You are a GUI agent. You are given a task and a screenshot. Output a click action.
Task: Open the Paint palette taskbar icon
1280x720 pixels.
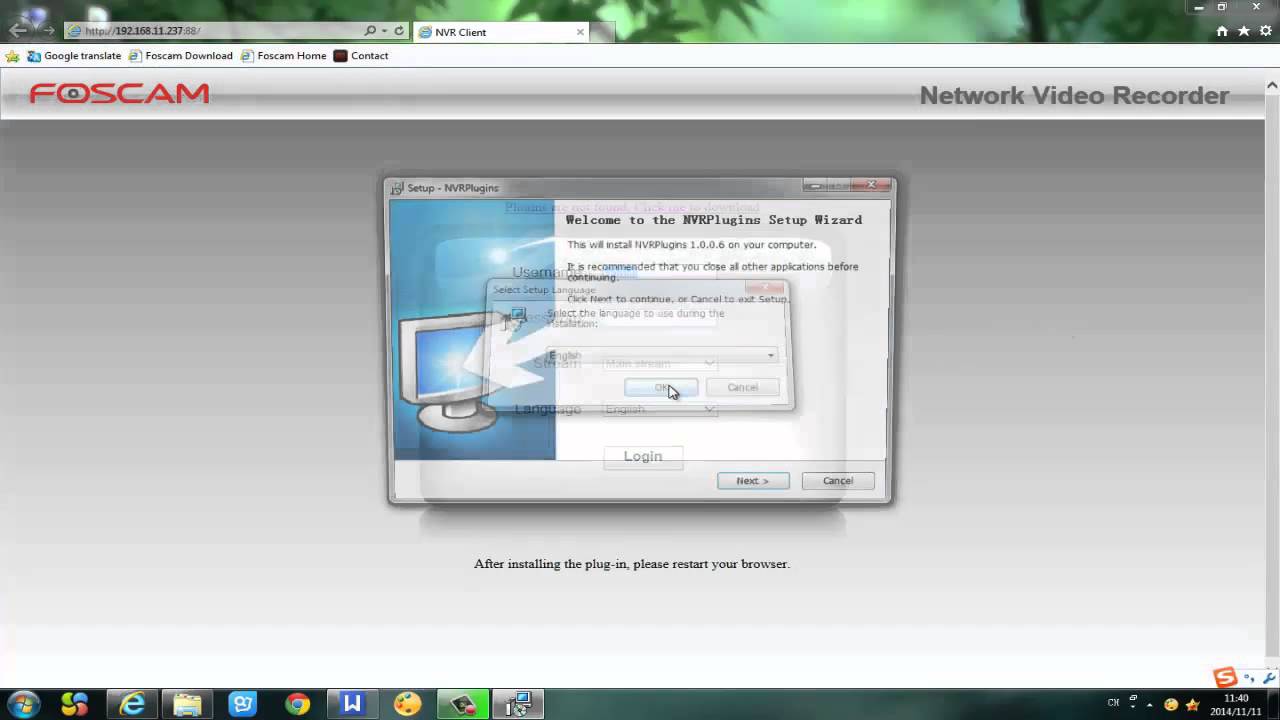coord(407,704)
